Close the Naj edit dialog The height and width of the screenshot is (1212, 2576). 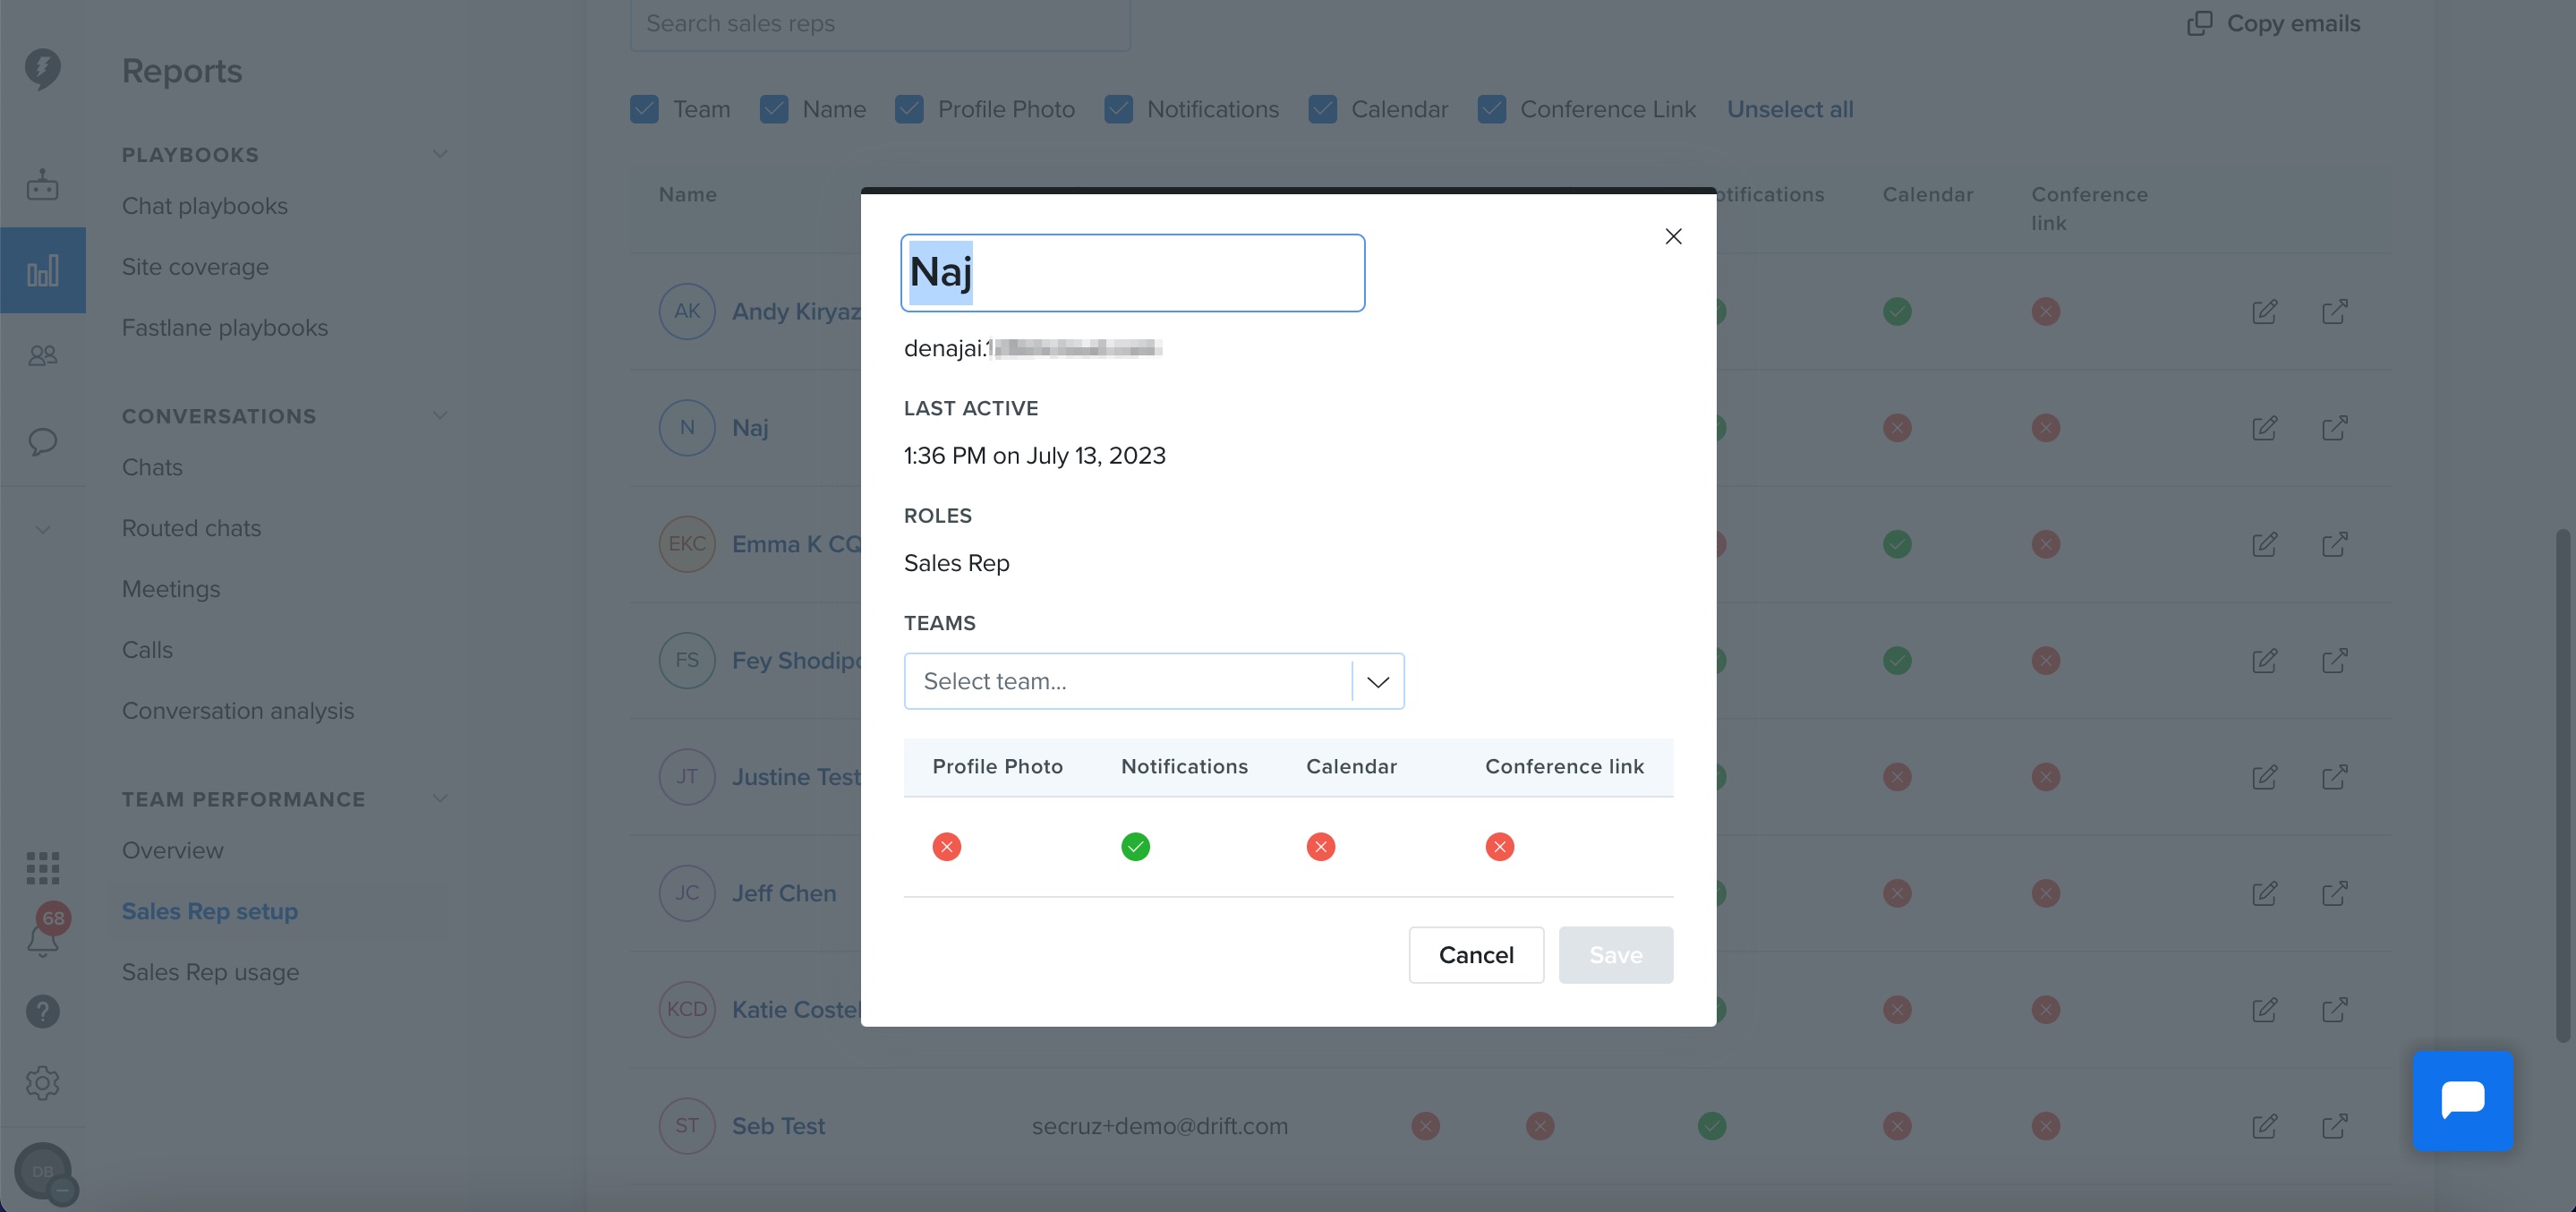[x=1673, y=236]
